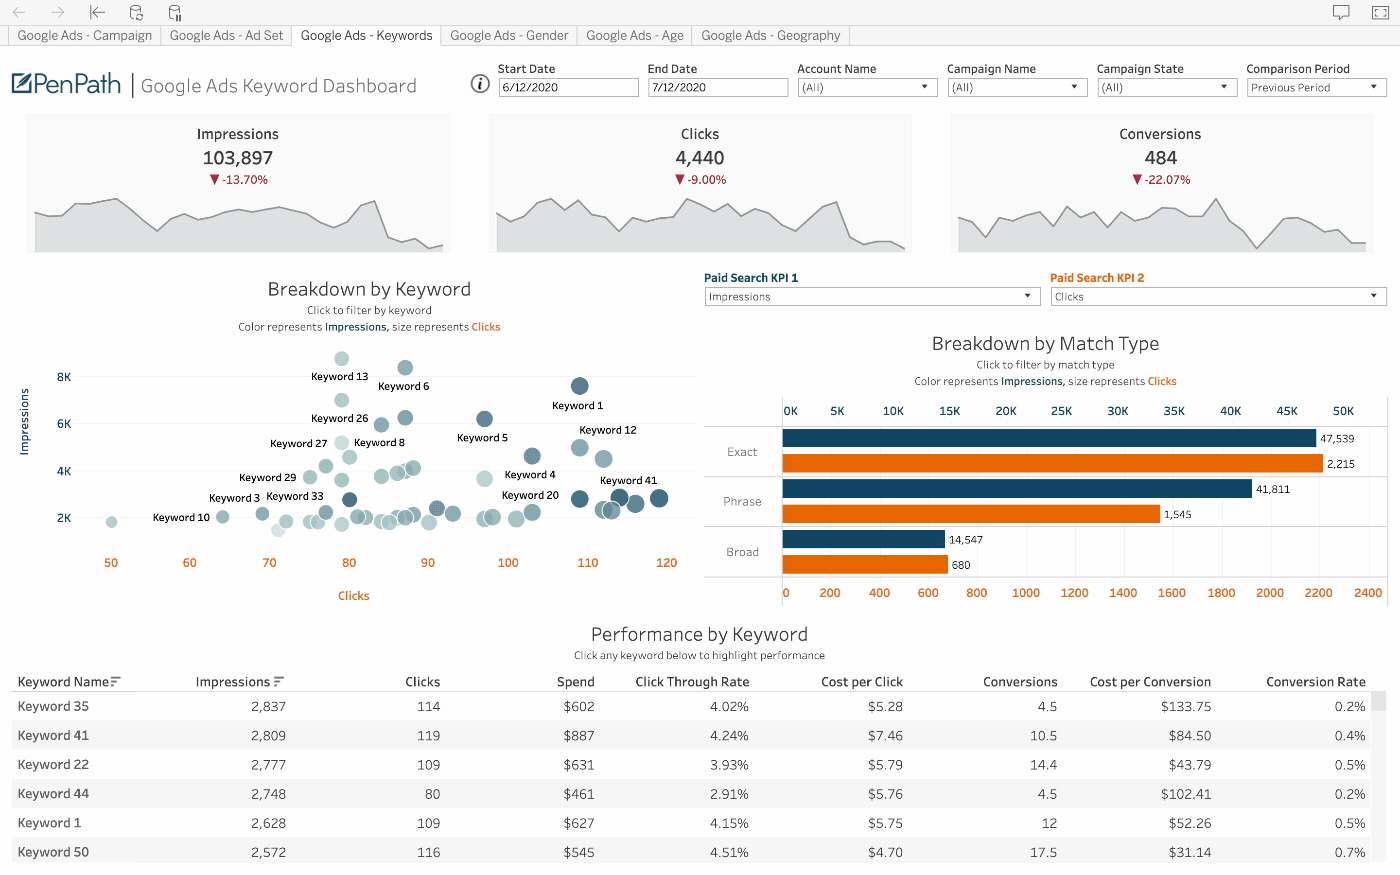Sort using the Keyword Name sort icon

(x=116, y=682)
